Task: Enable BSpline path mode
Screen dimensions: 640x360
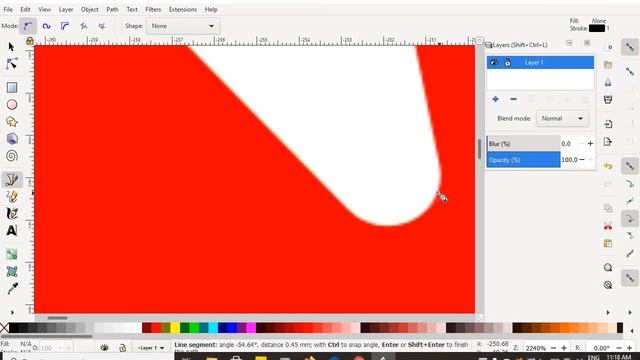Action: [x=65, y=26]
